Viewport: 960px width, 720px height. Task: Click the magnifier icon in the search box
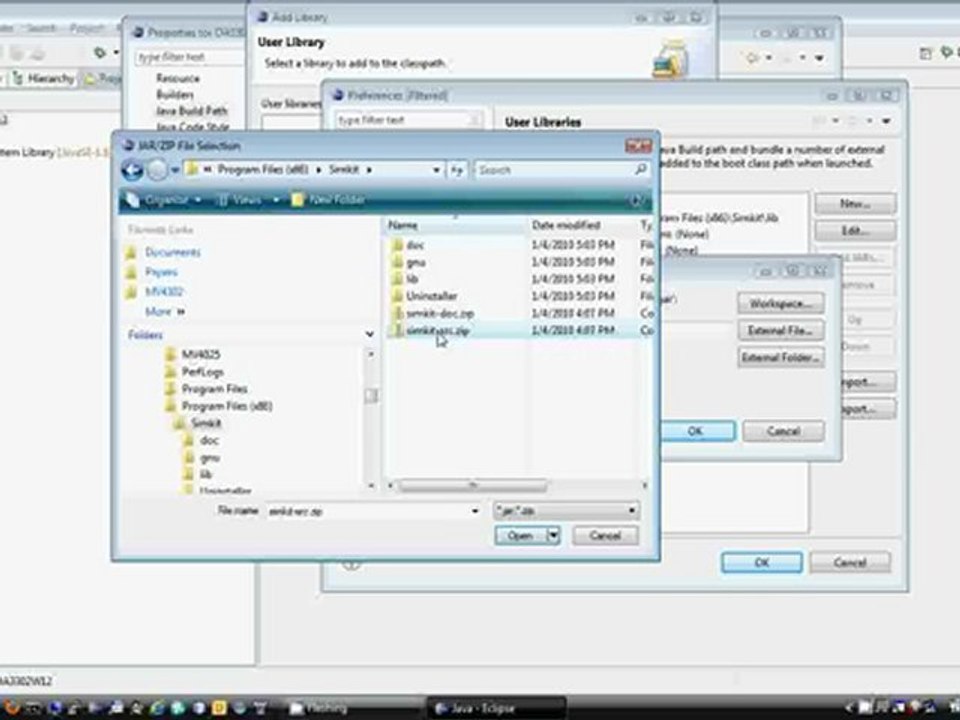pos(640,169)
